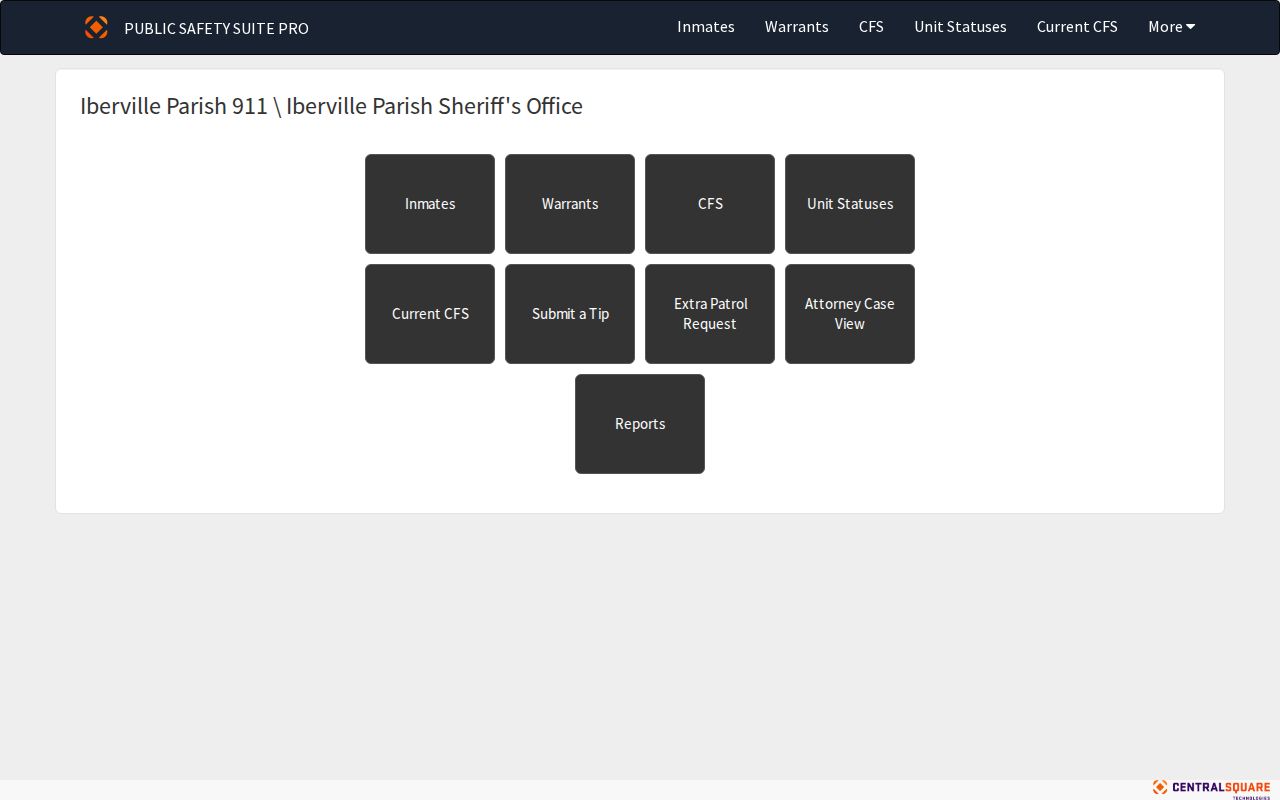Open Inmates from the top navigation bar
Screen dimensions: 1280x800
[x=706, y=27]
